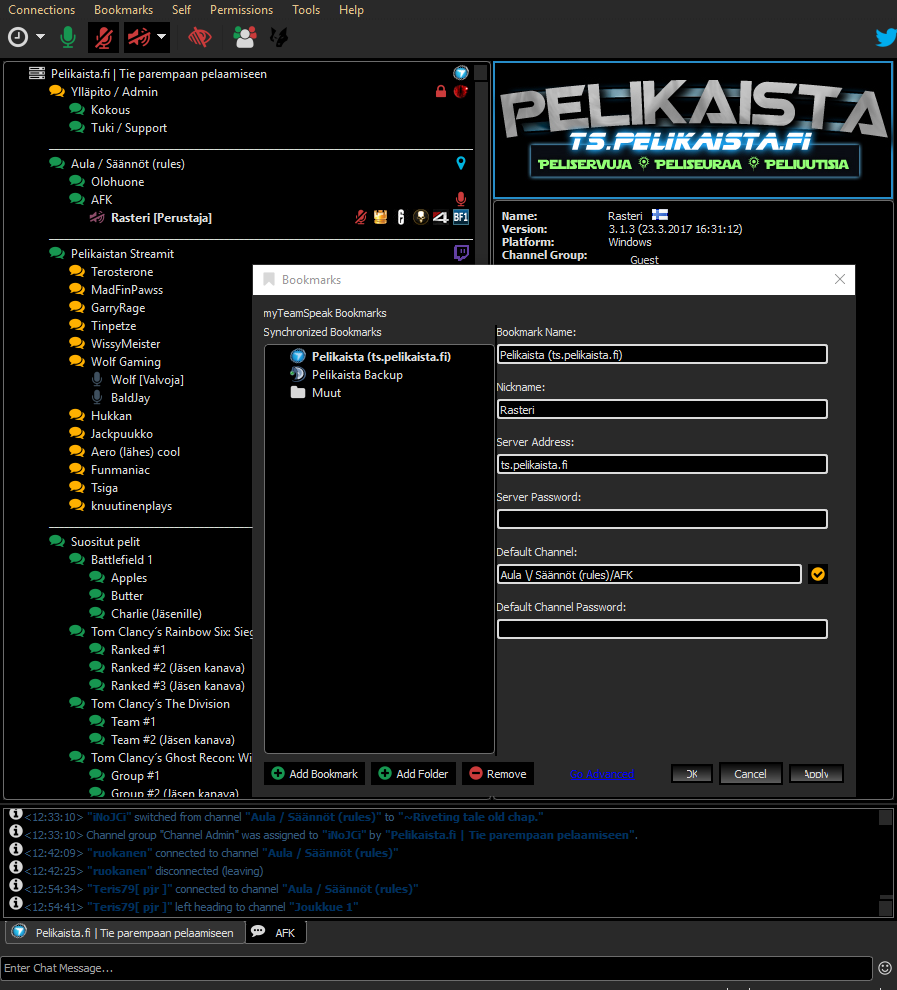Click the Twitch icon on Pelikaistan Streamit
The height and width of the screenshot is (990, 897).
461,253
